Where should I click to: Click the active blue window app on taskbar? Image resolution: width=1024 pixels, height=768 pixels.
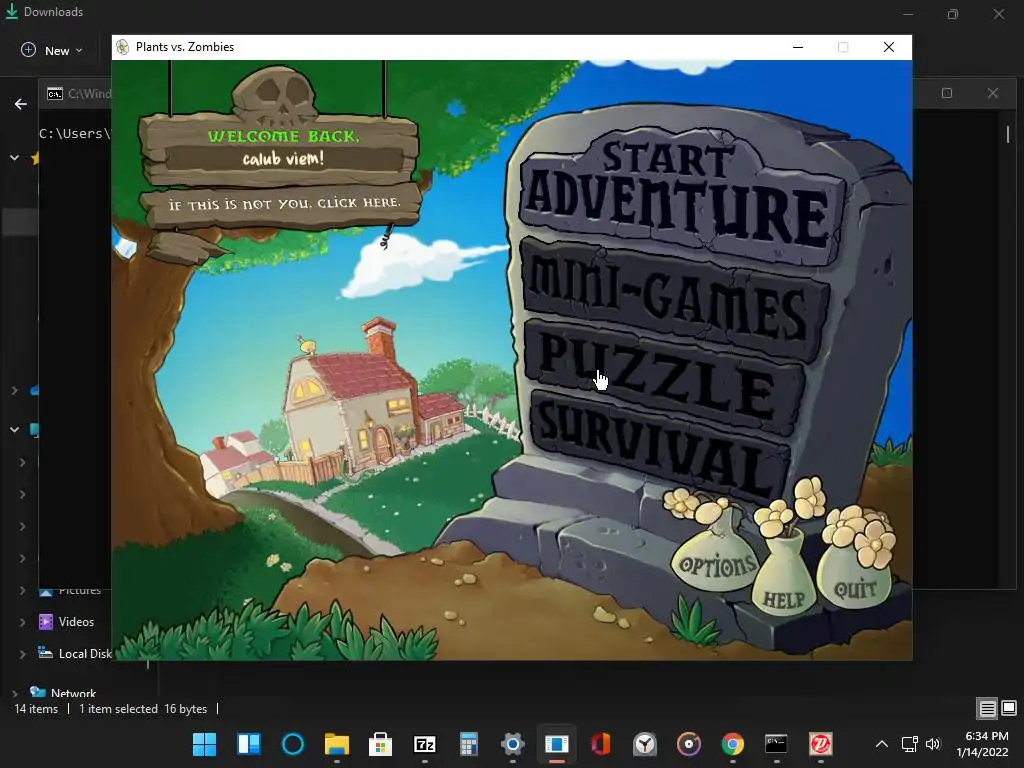(556, 744)
